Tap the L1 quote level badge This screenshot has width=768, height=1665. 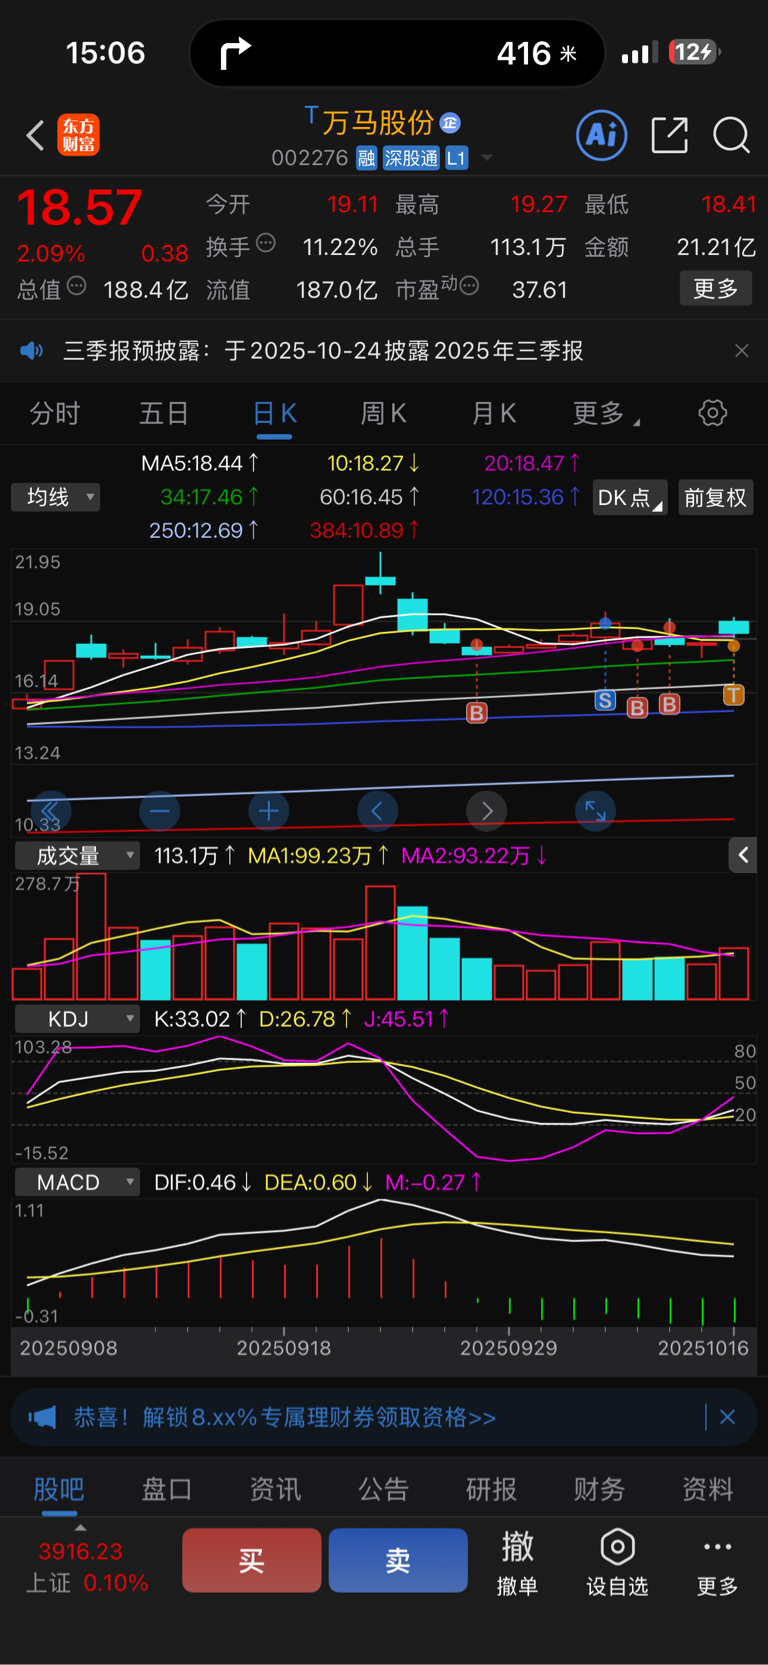pos(456,158)
